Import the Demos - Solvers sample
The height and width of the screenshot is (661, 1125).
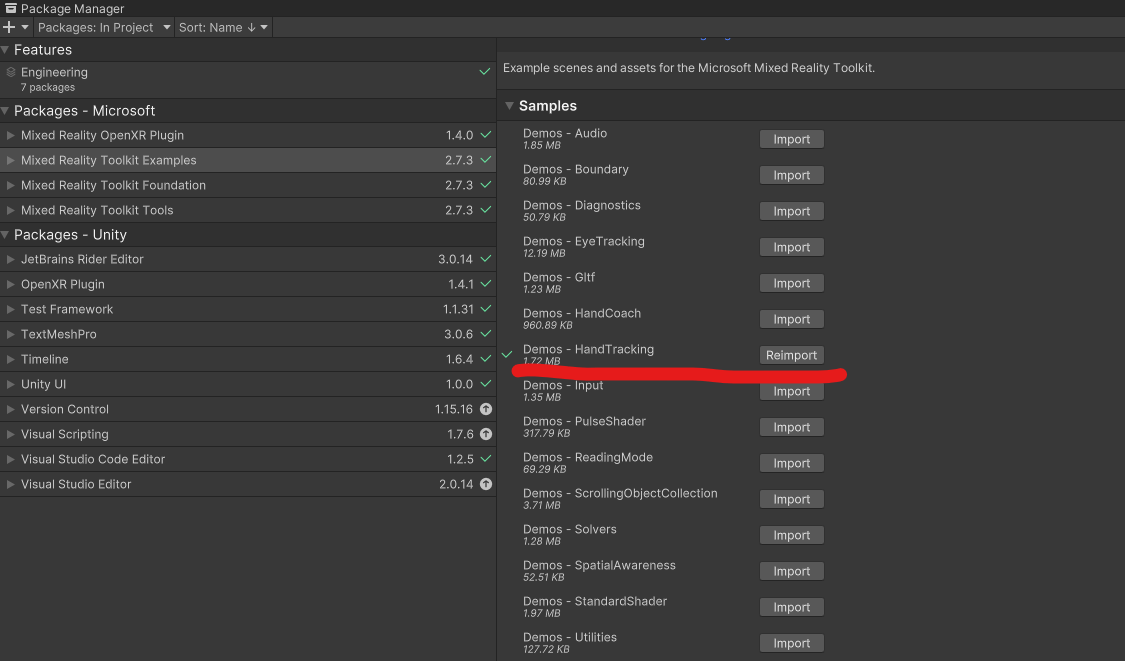point(791,535)
